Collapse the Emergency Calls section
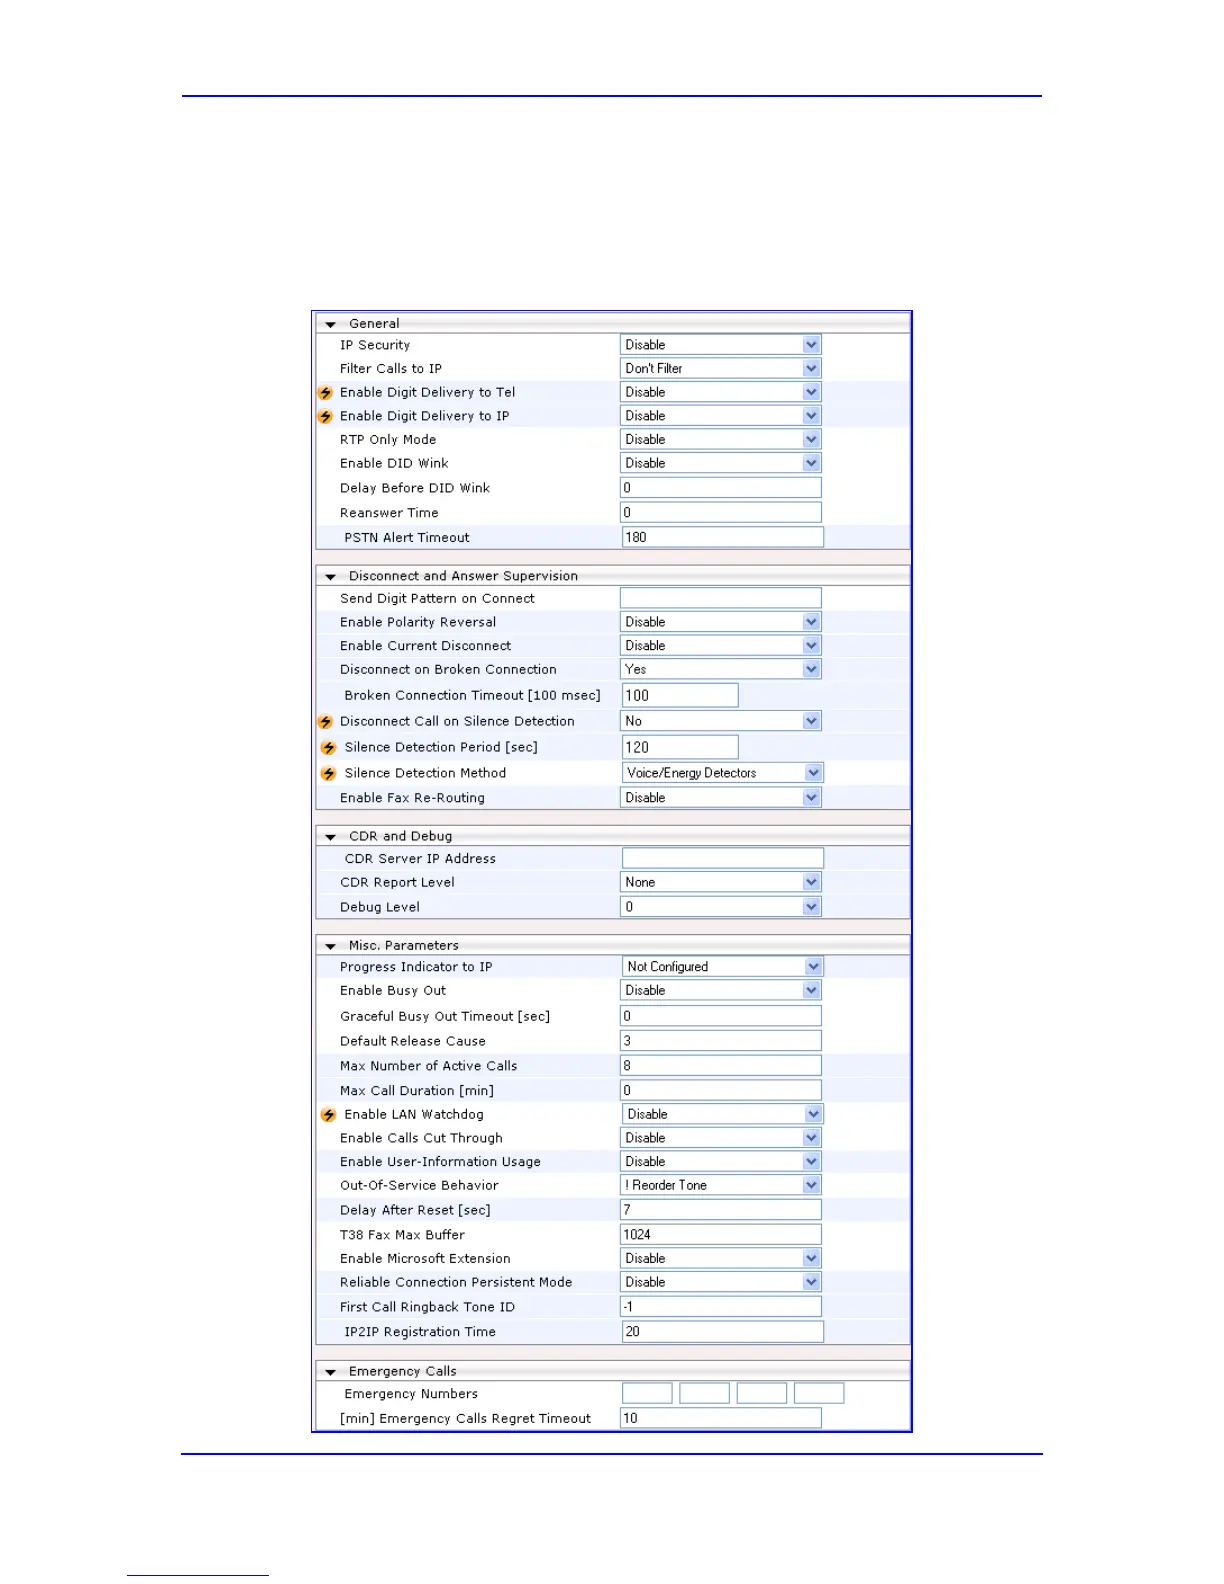The image size is (1224, 1584). (x=331, y=1372)
